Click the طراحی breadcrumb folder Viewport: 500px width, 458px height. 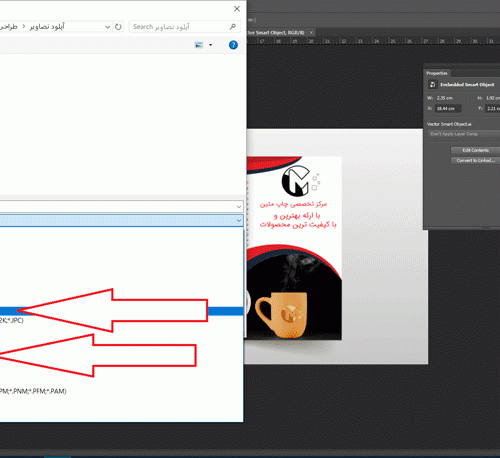[9, 26]
